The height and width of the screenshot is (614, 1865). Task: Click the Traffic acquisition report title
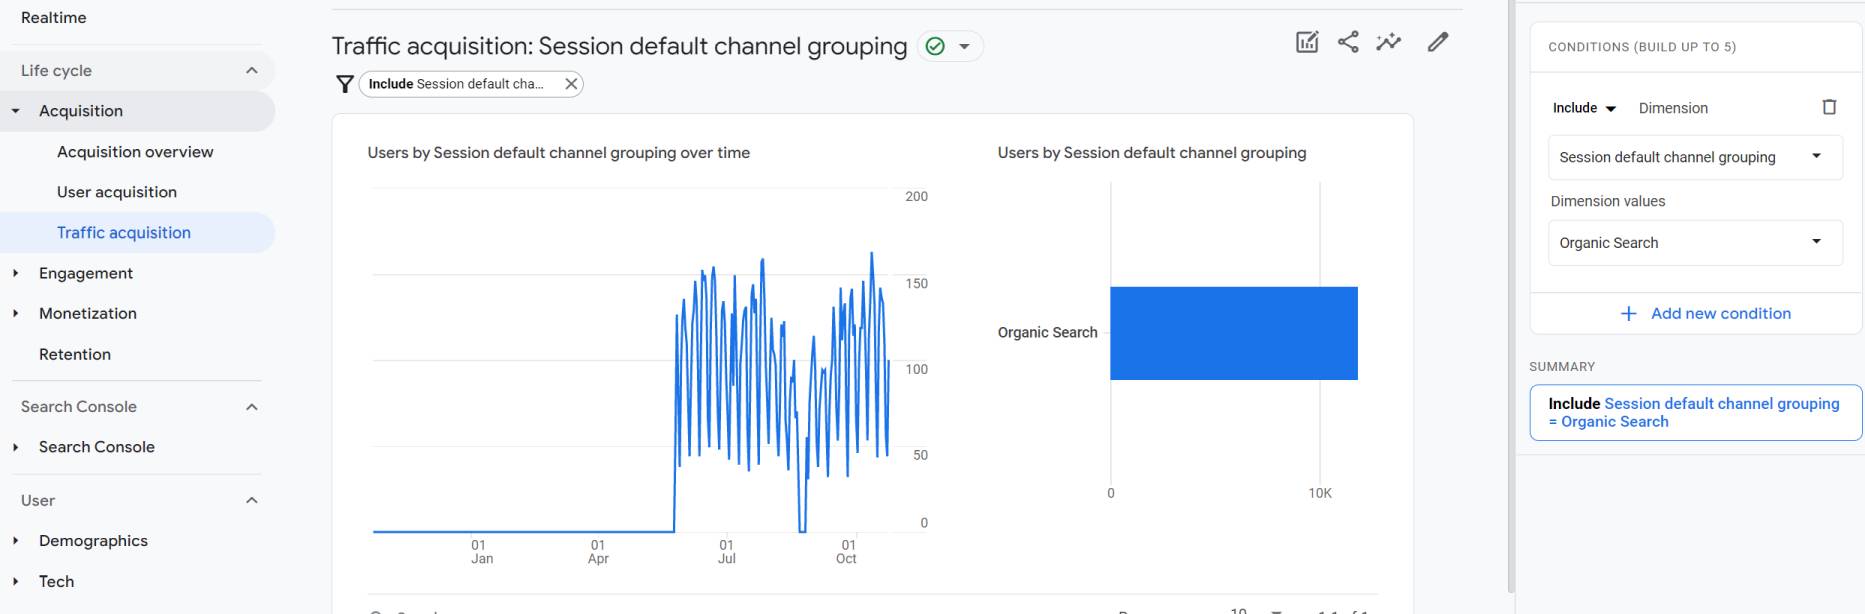pyautogui.click(x=619, y=46)
